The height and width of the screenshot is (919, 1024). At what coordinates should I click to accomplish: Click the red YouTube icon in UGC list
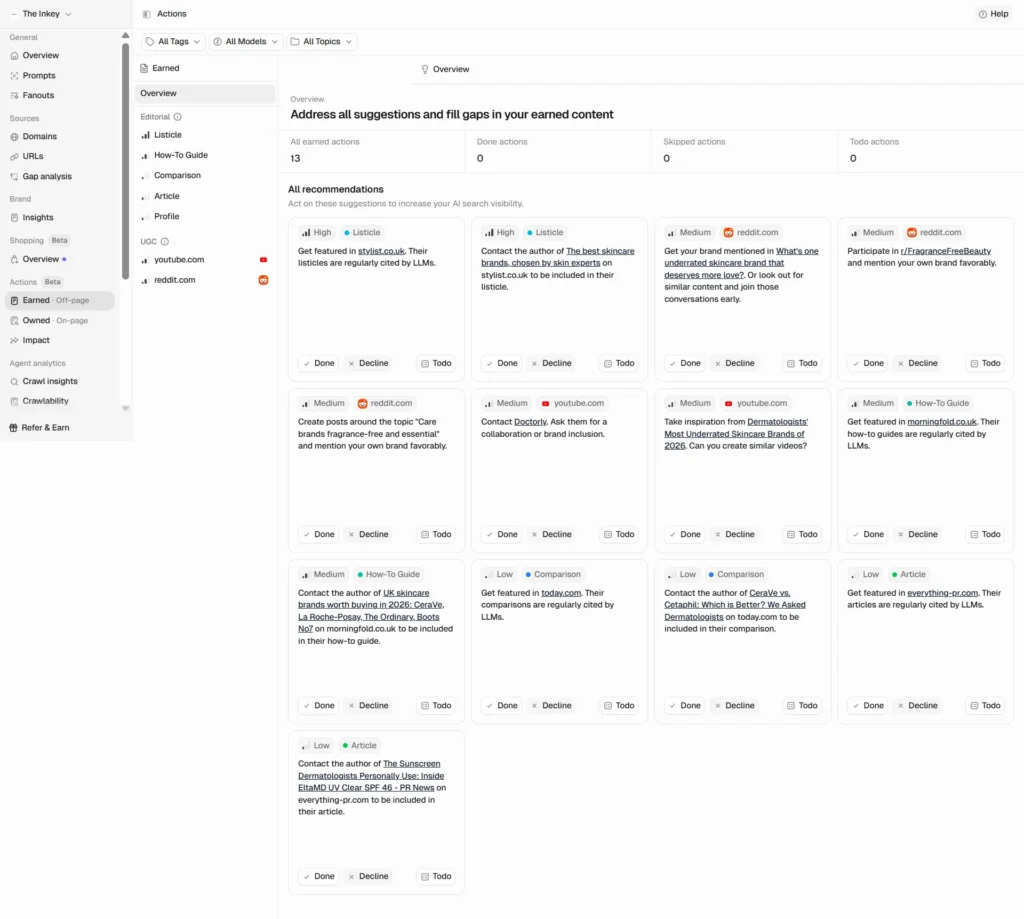coord(263,260)
